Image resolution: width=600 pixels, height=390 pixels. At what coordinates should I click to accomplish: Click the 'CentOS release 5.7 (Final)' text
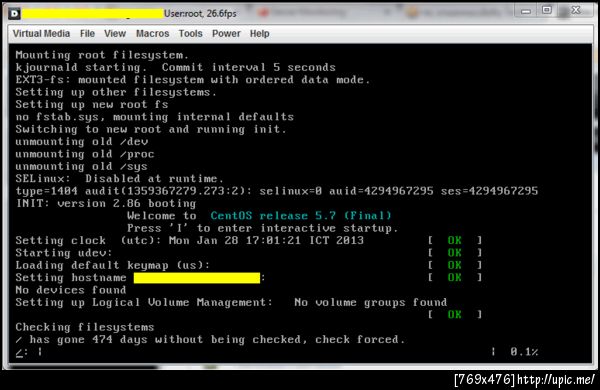(301, 215)
